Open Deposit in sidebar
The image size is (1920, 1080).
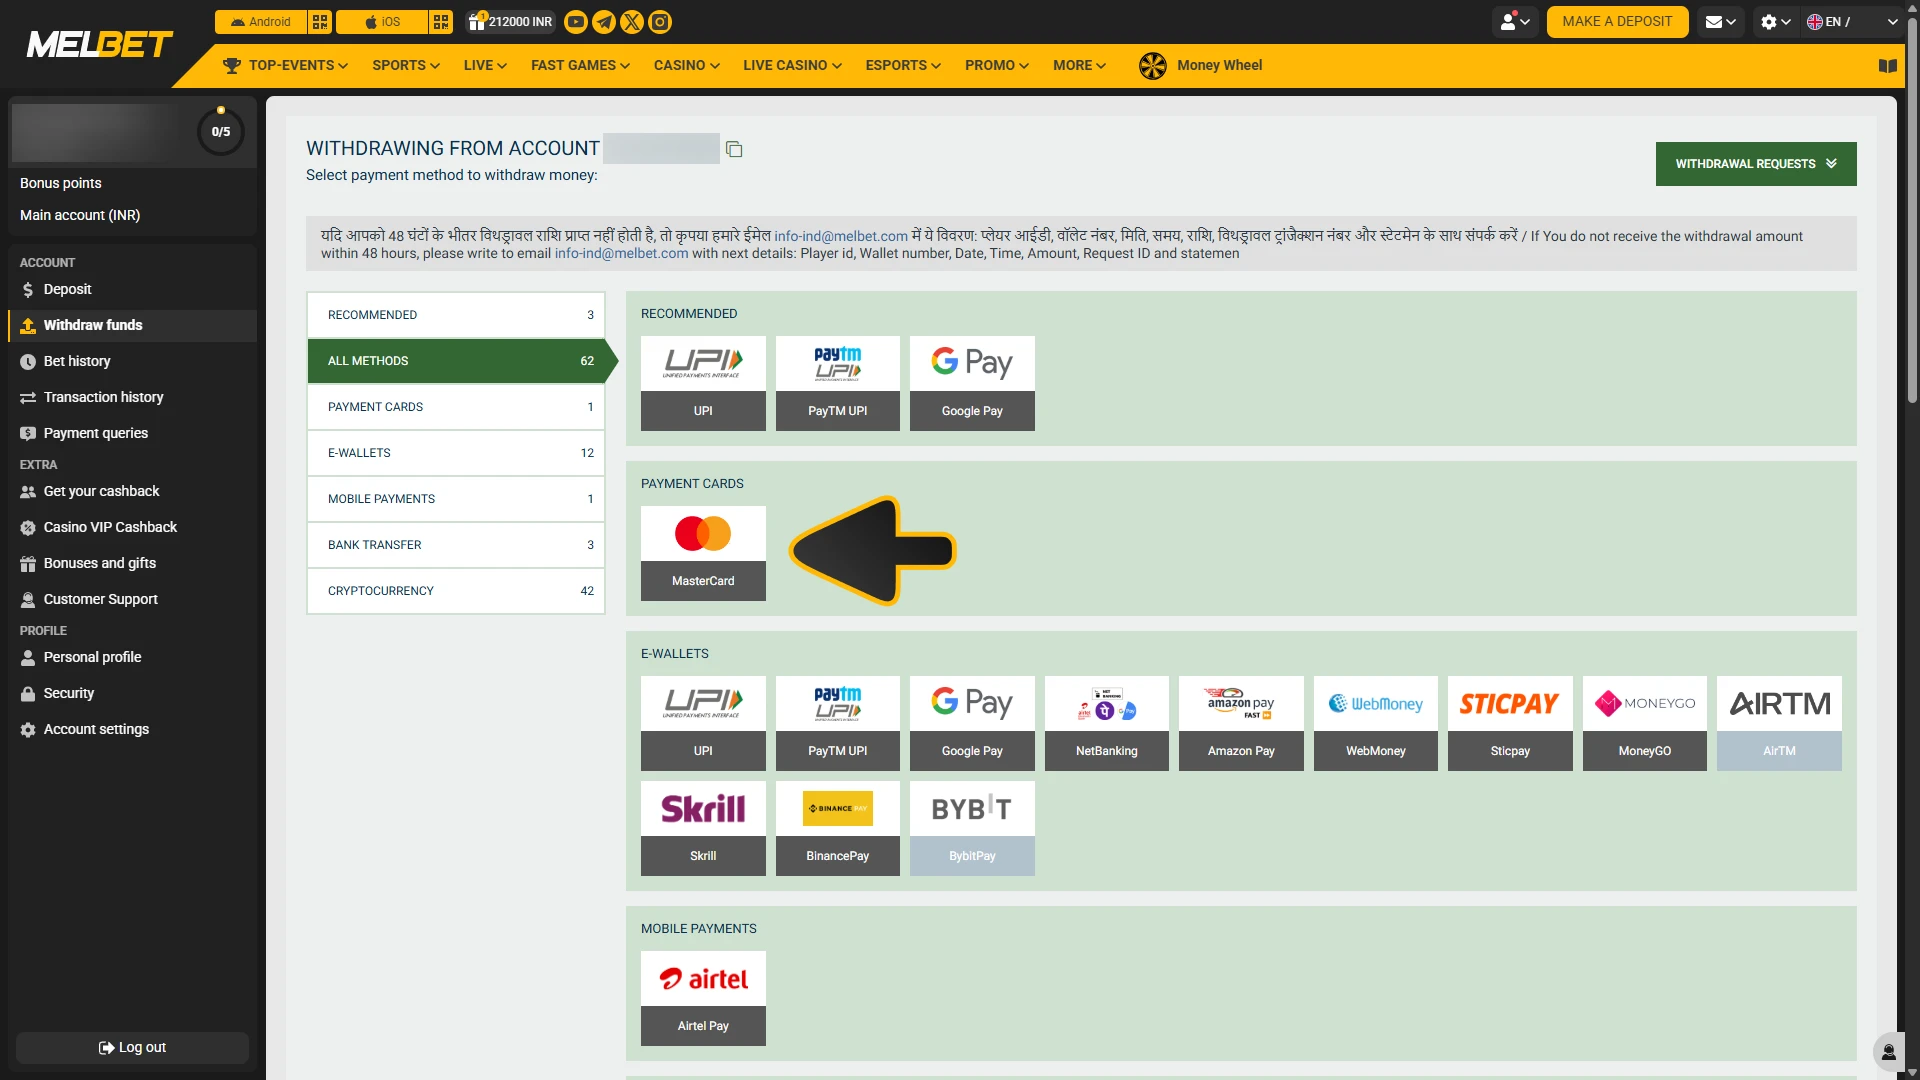pos(132,290)
